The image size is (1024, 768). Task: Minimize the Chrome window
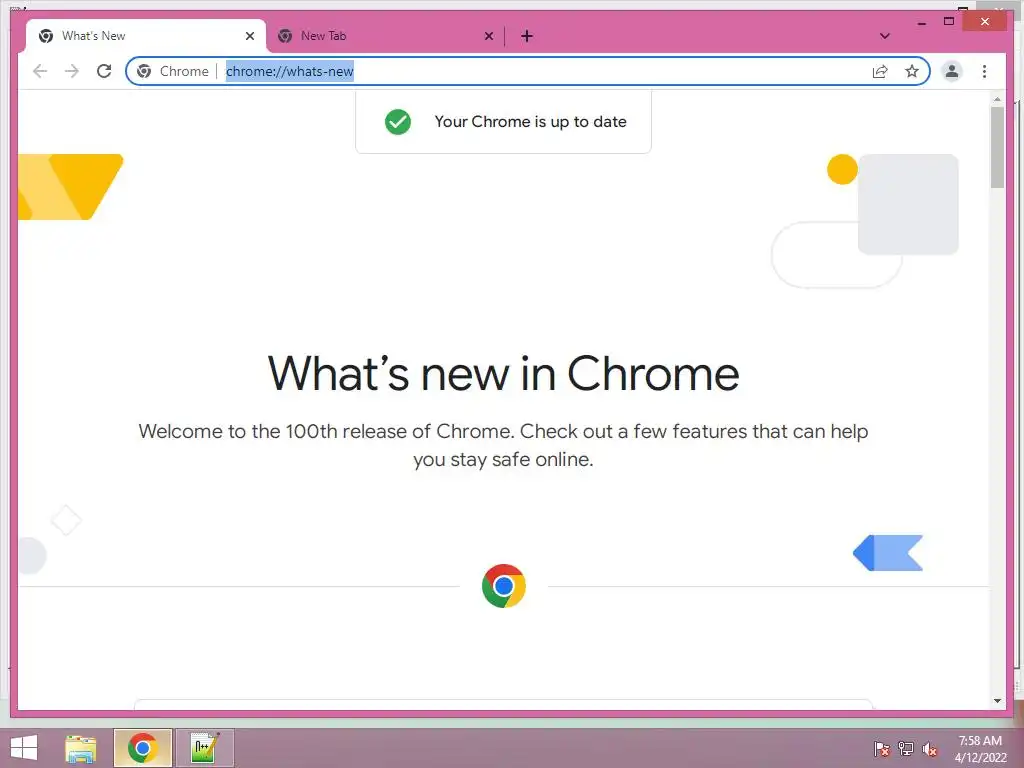921,22
